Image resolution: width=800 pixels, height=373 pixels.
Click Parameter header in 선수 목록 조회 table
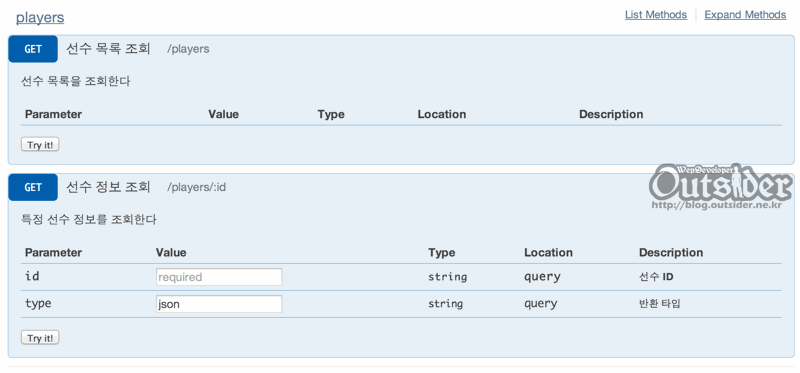tap(54, 114)
